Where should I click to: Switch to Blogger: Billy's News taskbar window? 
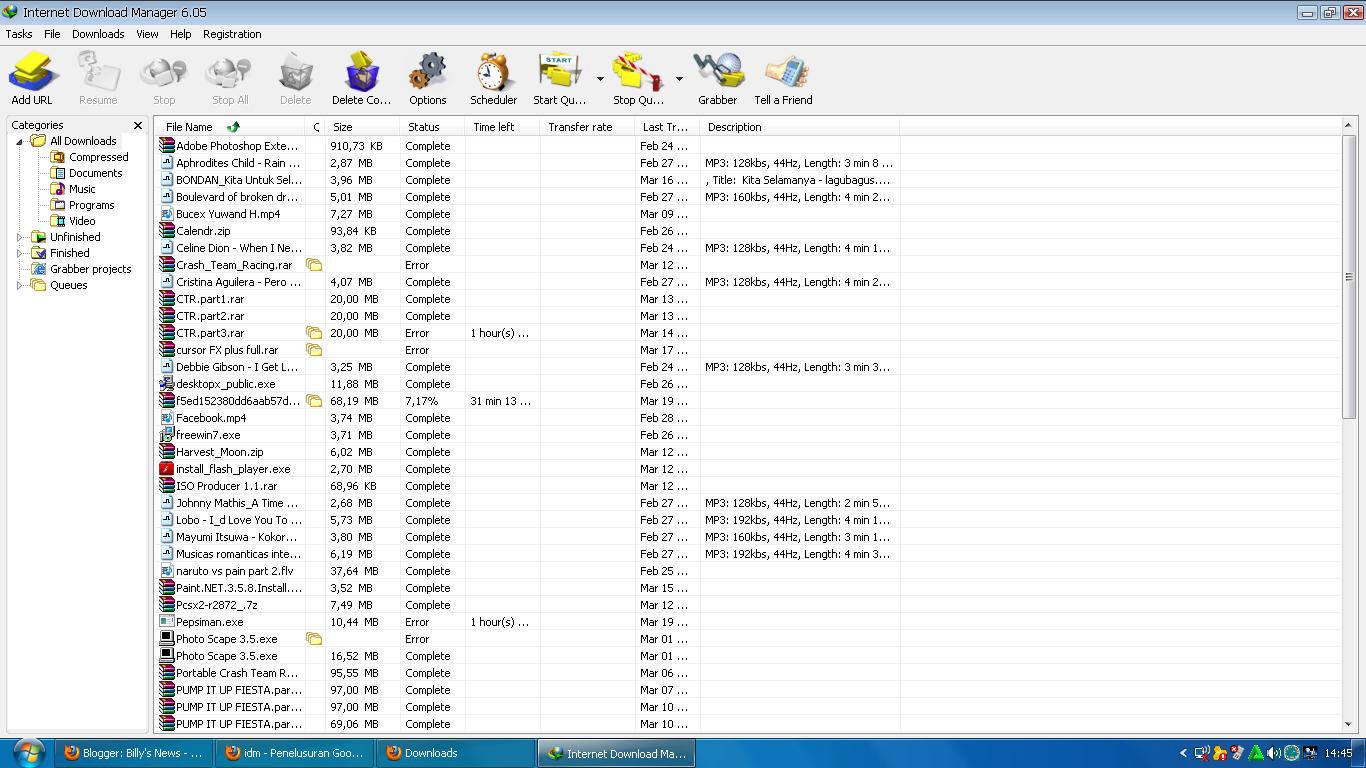[x=134, y=753]
